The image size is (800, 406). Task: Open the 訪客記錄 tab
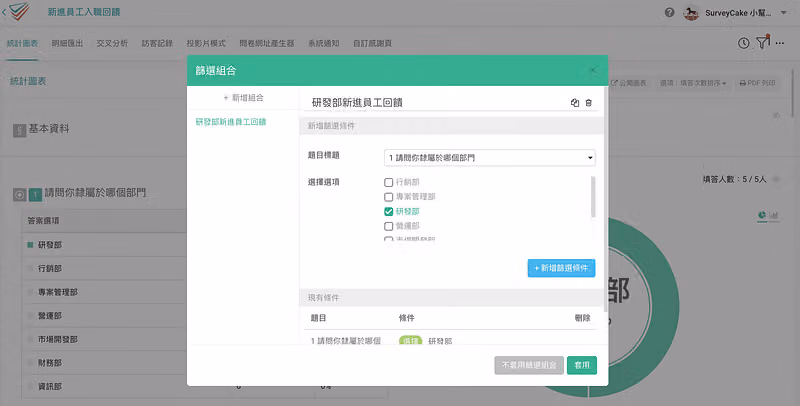pyautogui.click(x=157, y=43)
